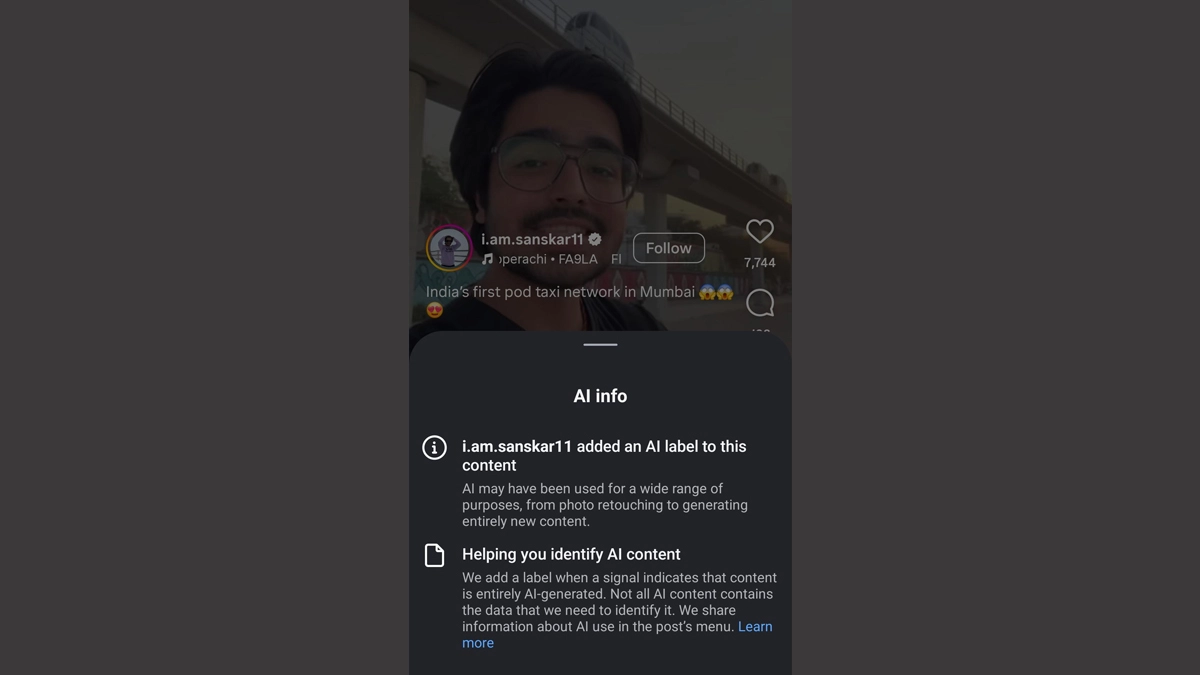Screen dimensions: 1200x675
Task: Click the verified badge next to i.am.sanskar11
Action: [595, 239]
